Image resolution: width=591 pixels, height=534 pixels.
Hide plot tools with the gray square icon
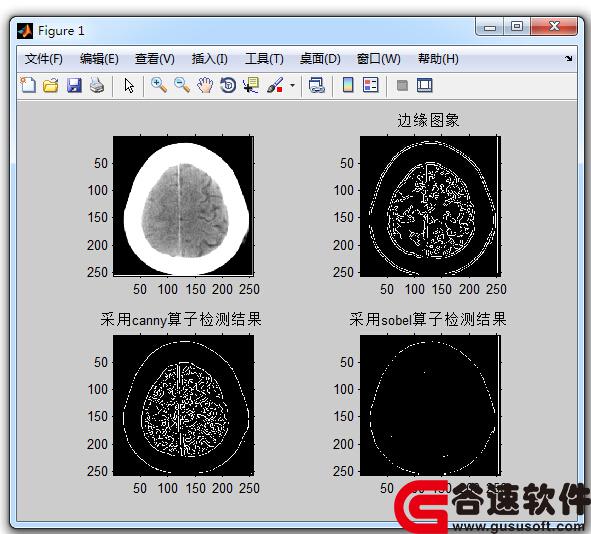402,86
